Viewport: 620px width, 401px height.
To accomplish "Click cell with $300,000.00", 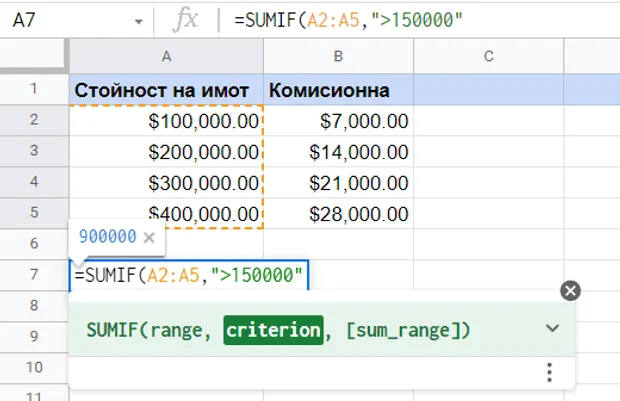I will (166, 182).
